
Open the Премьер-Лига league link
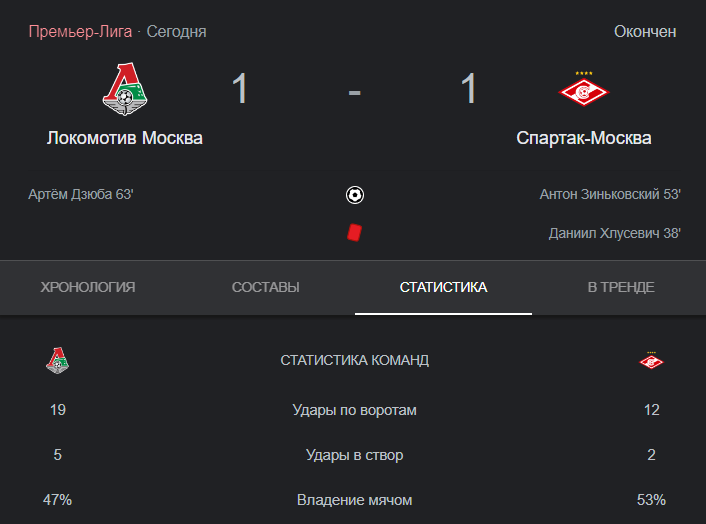[80, 32]
